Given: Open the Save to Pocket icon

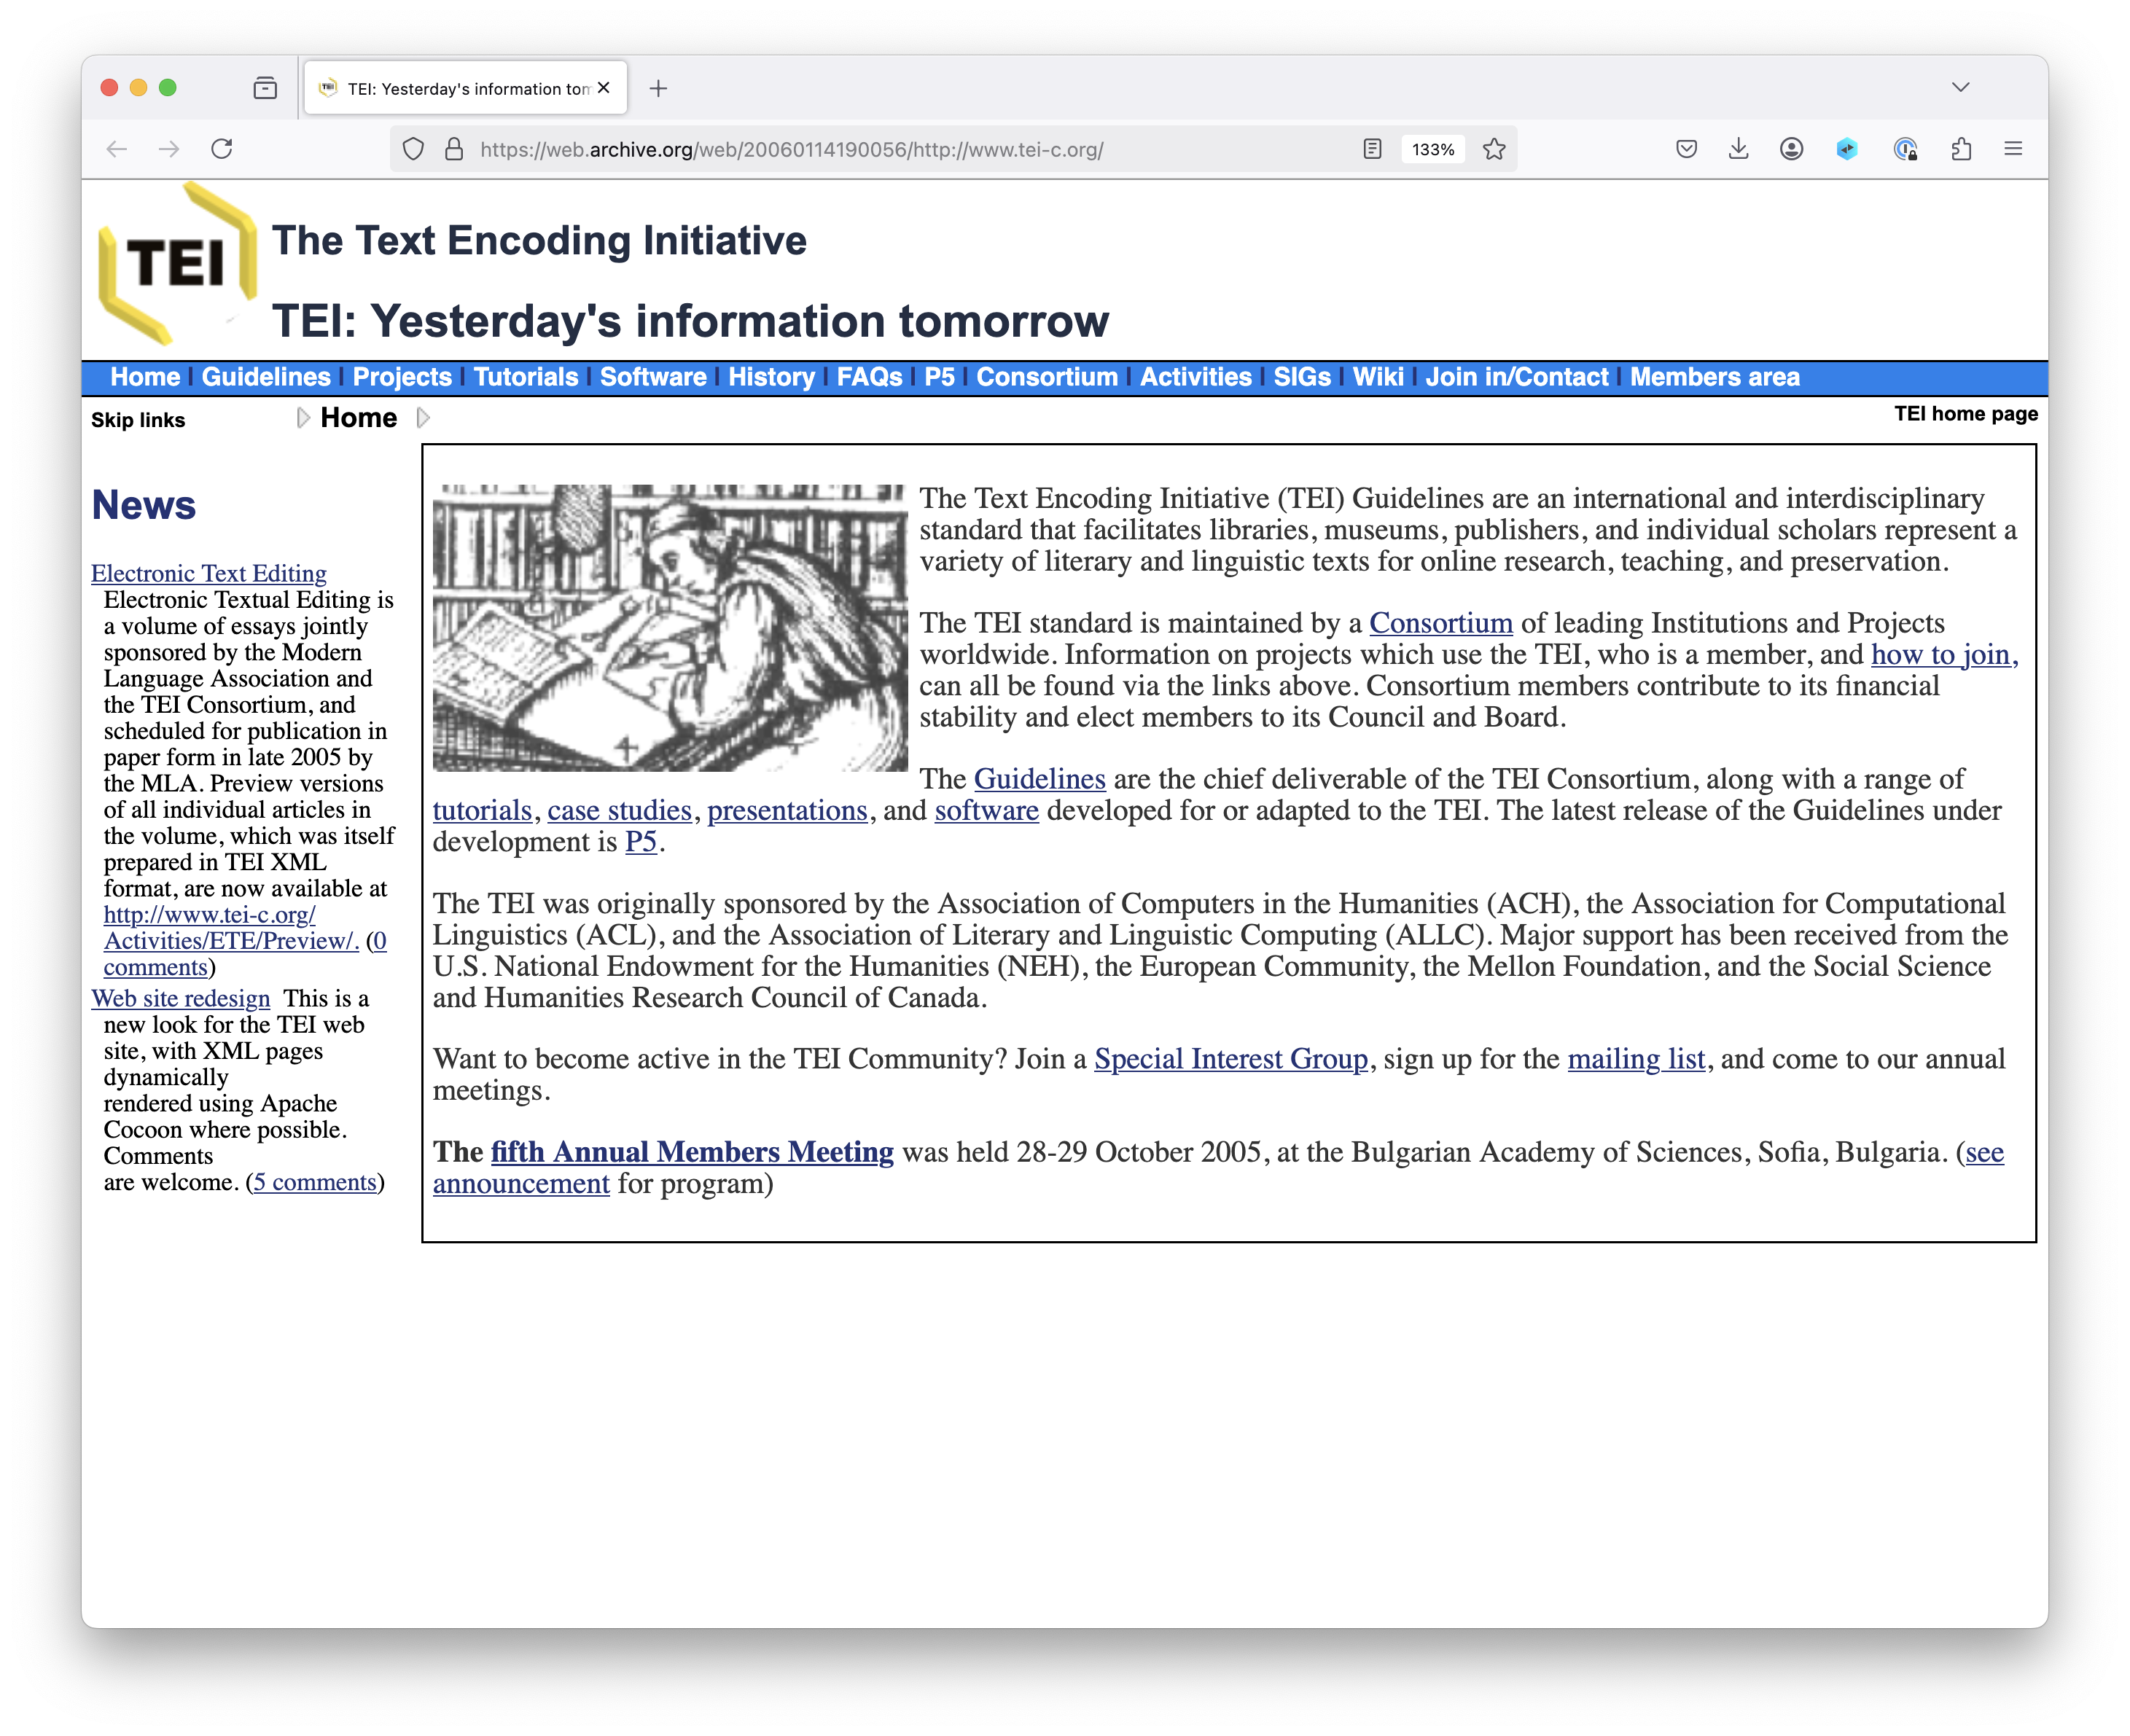Looking at the screenshot, I should click(x=1686, y=149).
